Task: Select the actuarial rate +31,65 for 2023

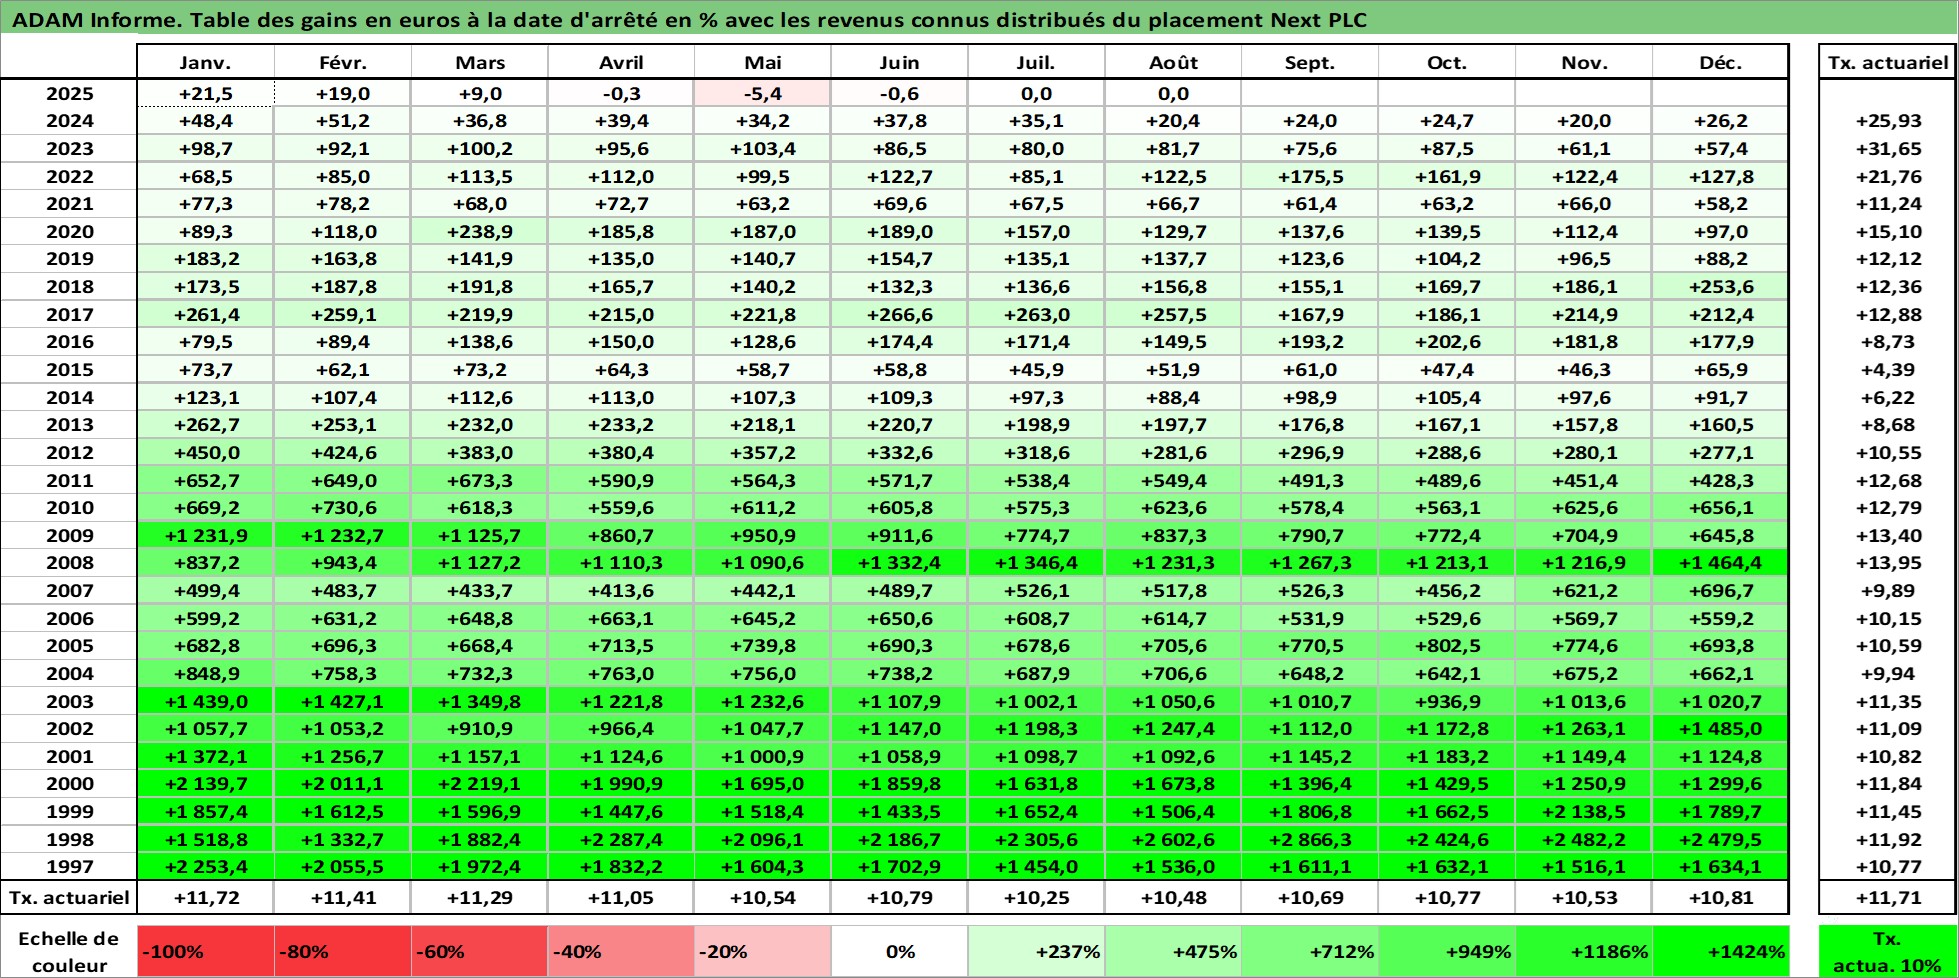Action: click(1888, 148)
